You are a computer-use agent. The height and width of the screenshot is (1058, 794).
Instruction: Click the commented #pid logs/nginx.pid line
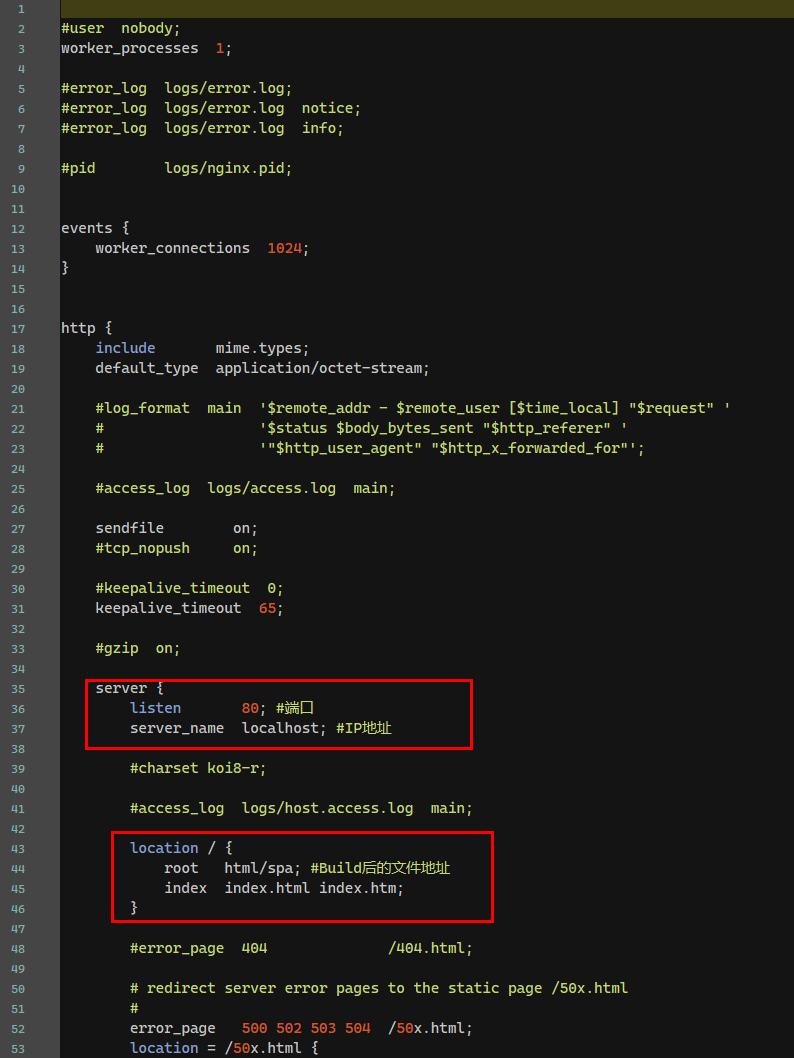coord(176,168)
